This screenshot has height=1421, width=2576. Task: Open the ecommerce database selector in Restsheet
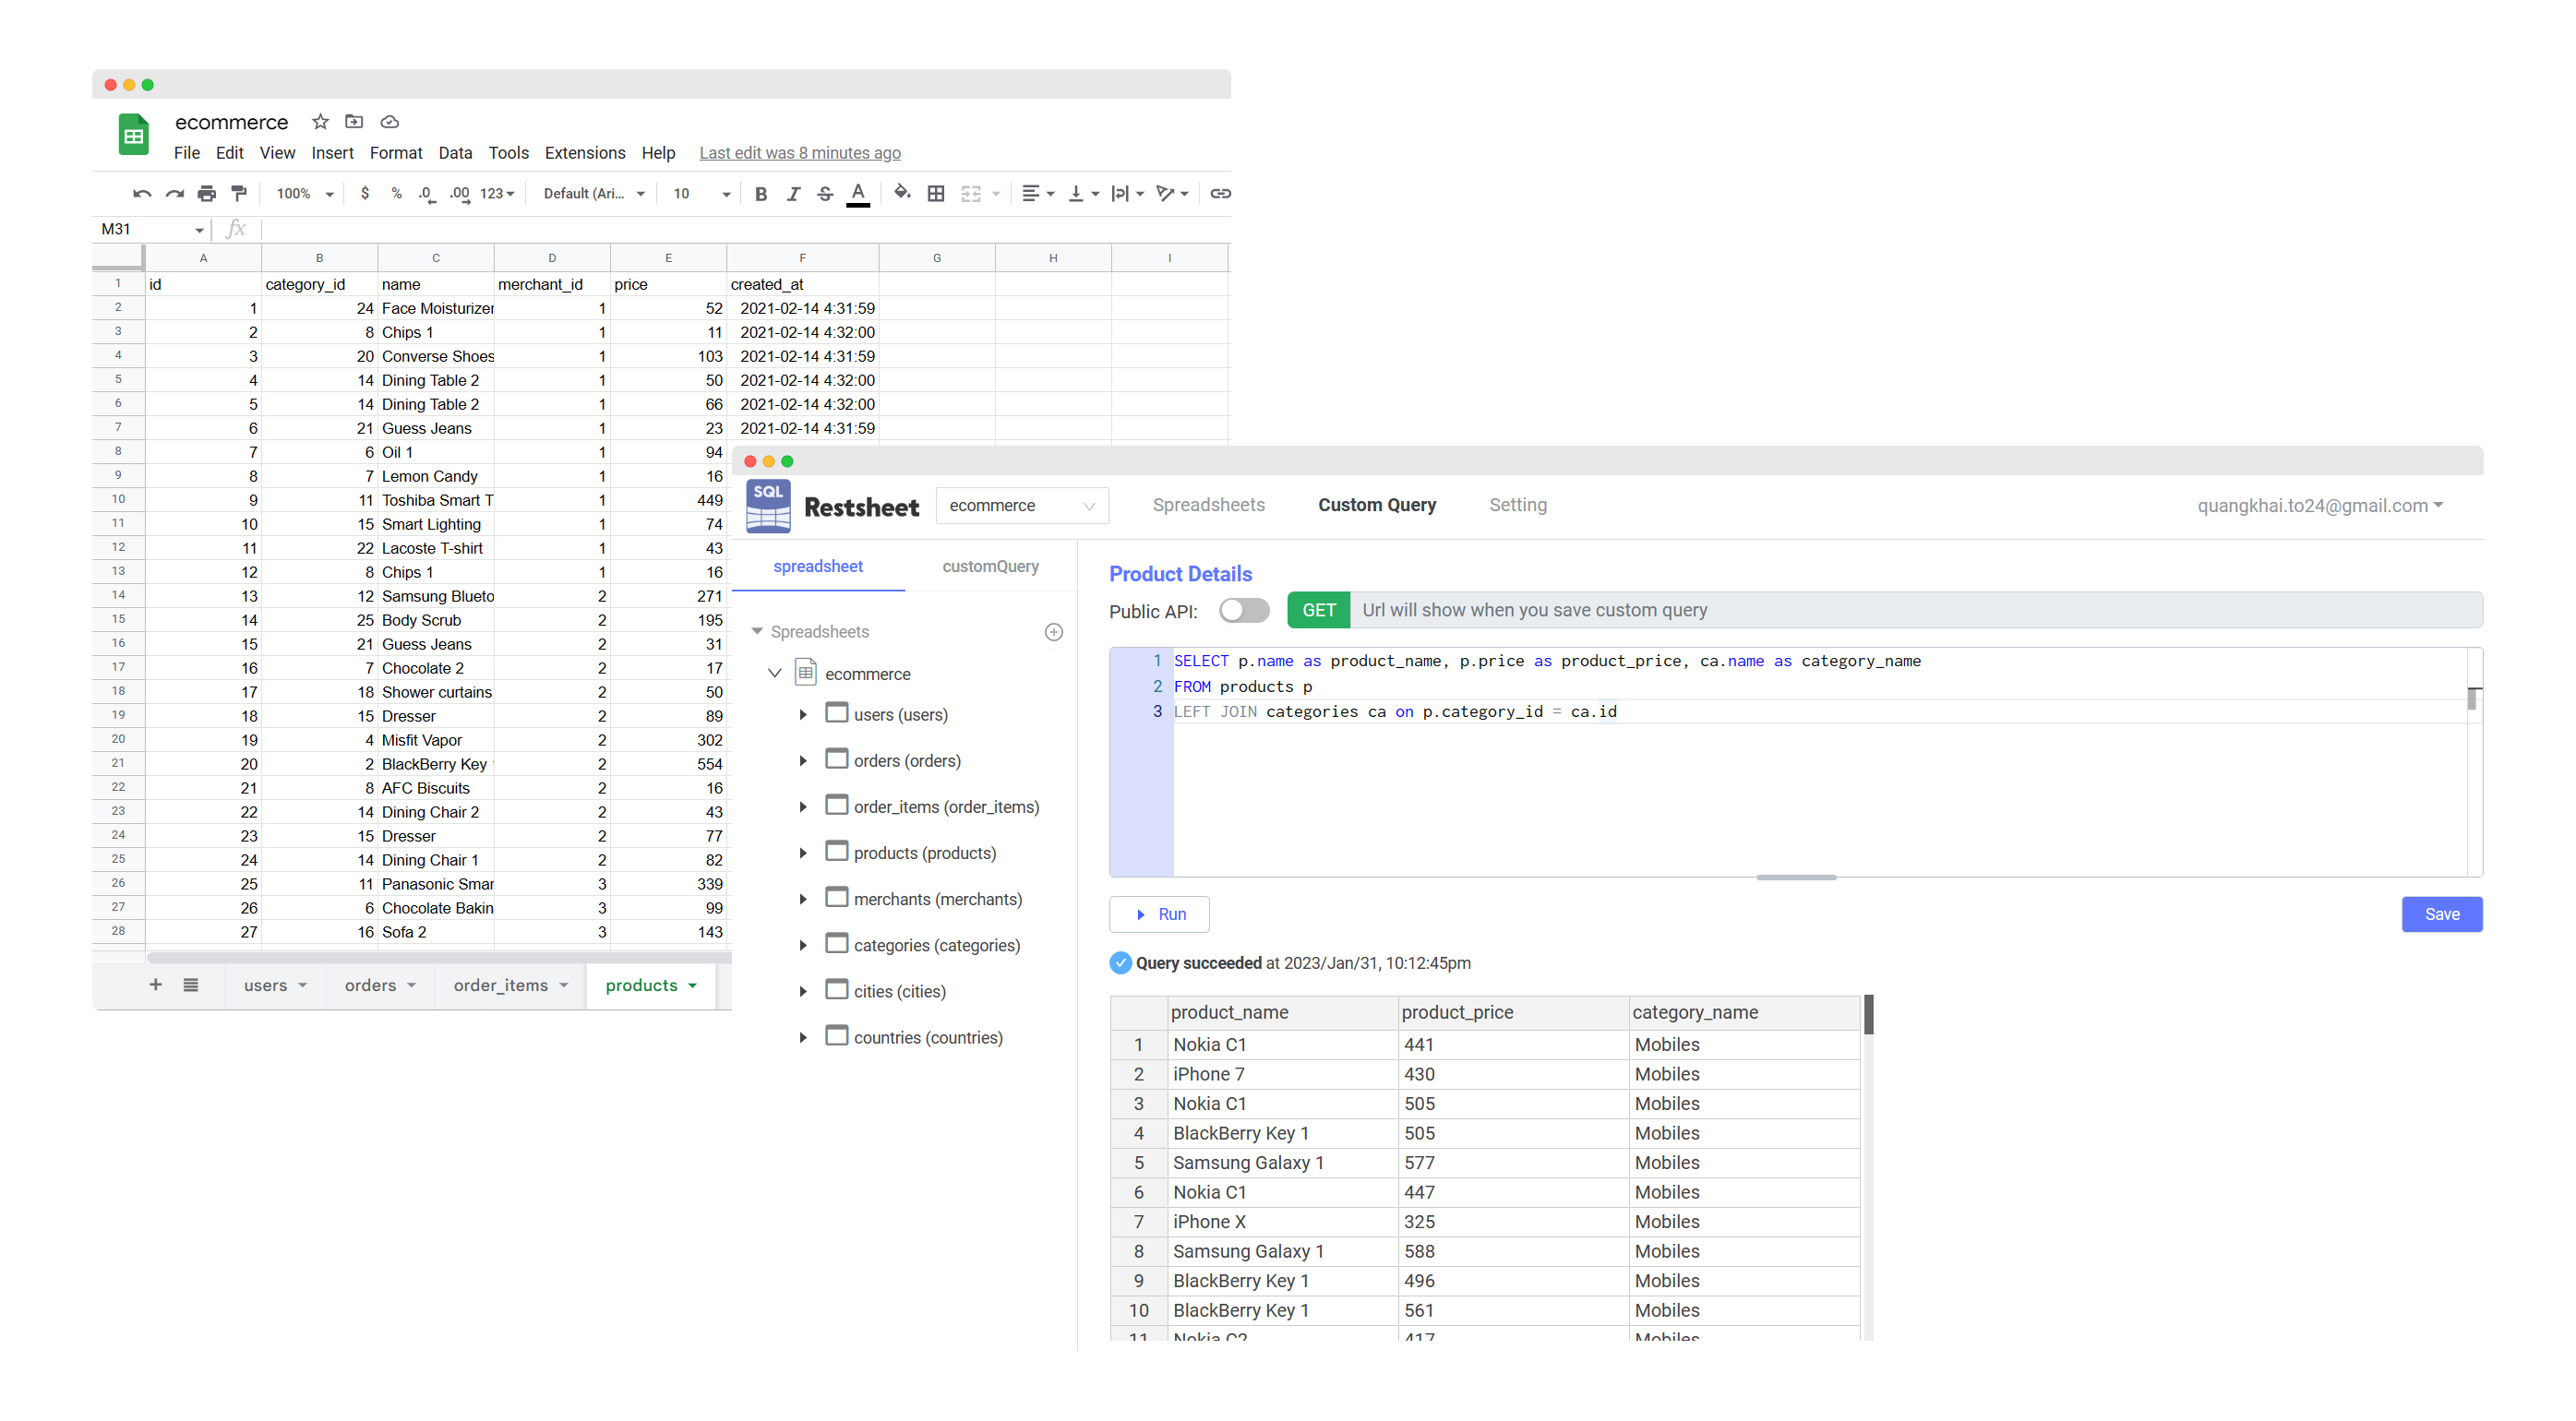point(1022,506)
